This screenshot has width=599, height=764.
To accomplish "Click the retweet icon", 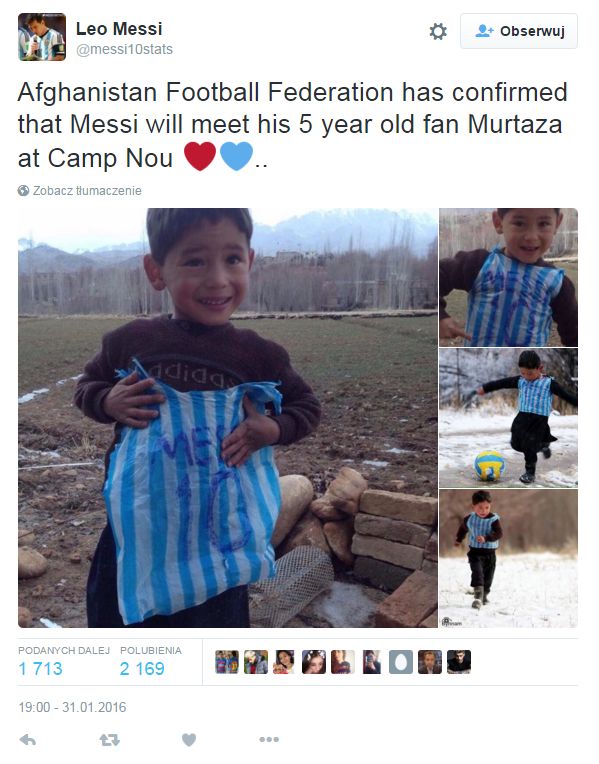I will pos(109,740).
